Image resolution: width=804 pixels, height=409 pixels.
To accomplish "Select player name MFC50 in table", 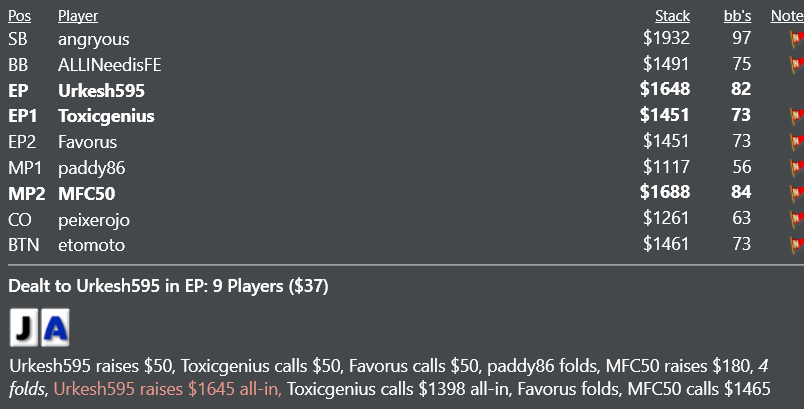I will pyautogui.click(x=87, y=194).
